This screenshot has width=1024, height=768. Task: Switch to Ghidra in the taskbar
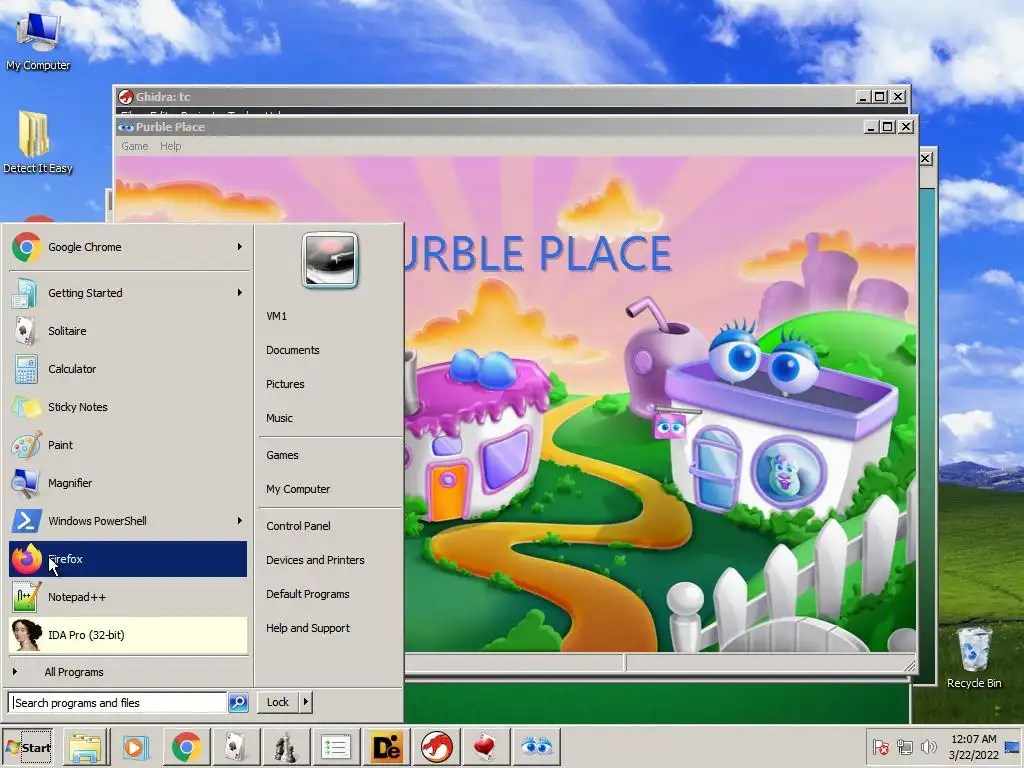[x=436, y=747]
